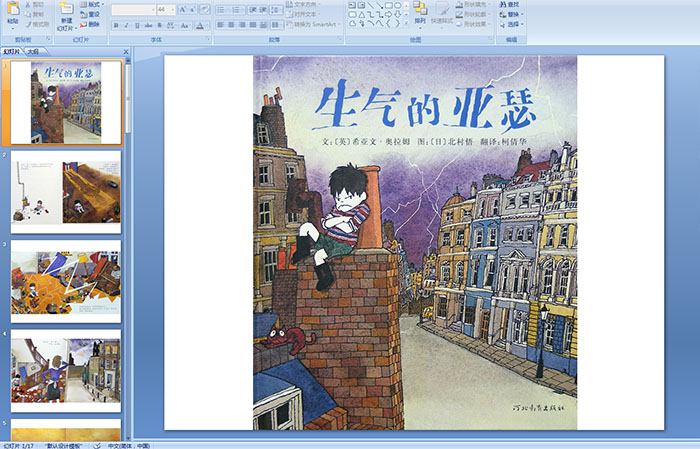Open the Font dialog launcher
This screenshot has height=449, width=700.
tap(208, 40)
